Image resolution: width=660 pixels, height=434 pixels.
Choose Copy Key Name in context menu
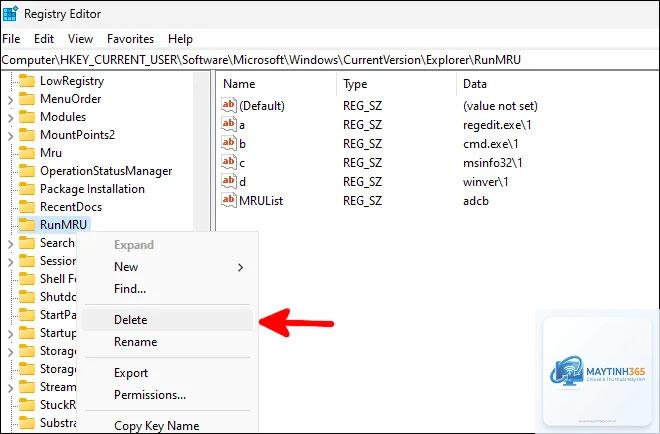[x=168, y=425]
